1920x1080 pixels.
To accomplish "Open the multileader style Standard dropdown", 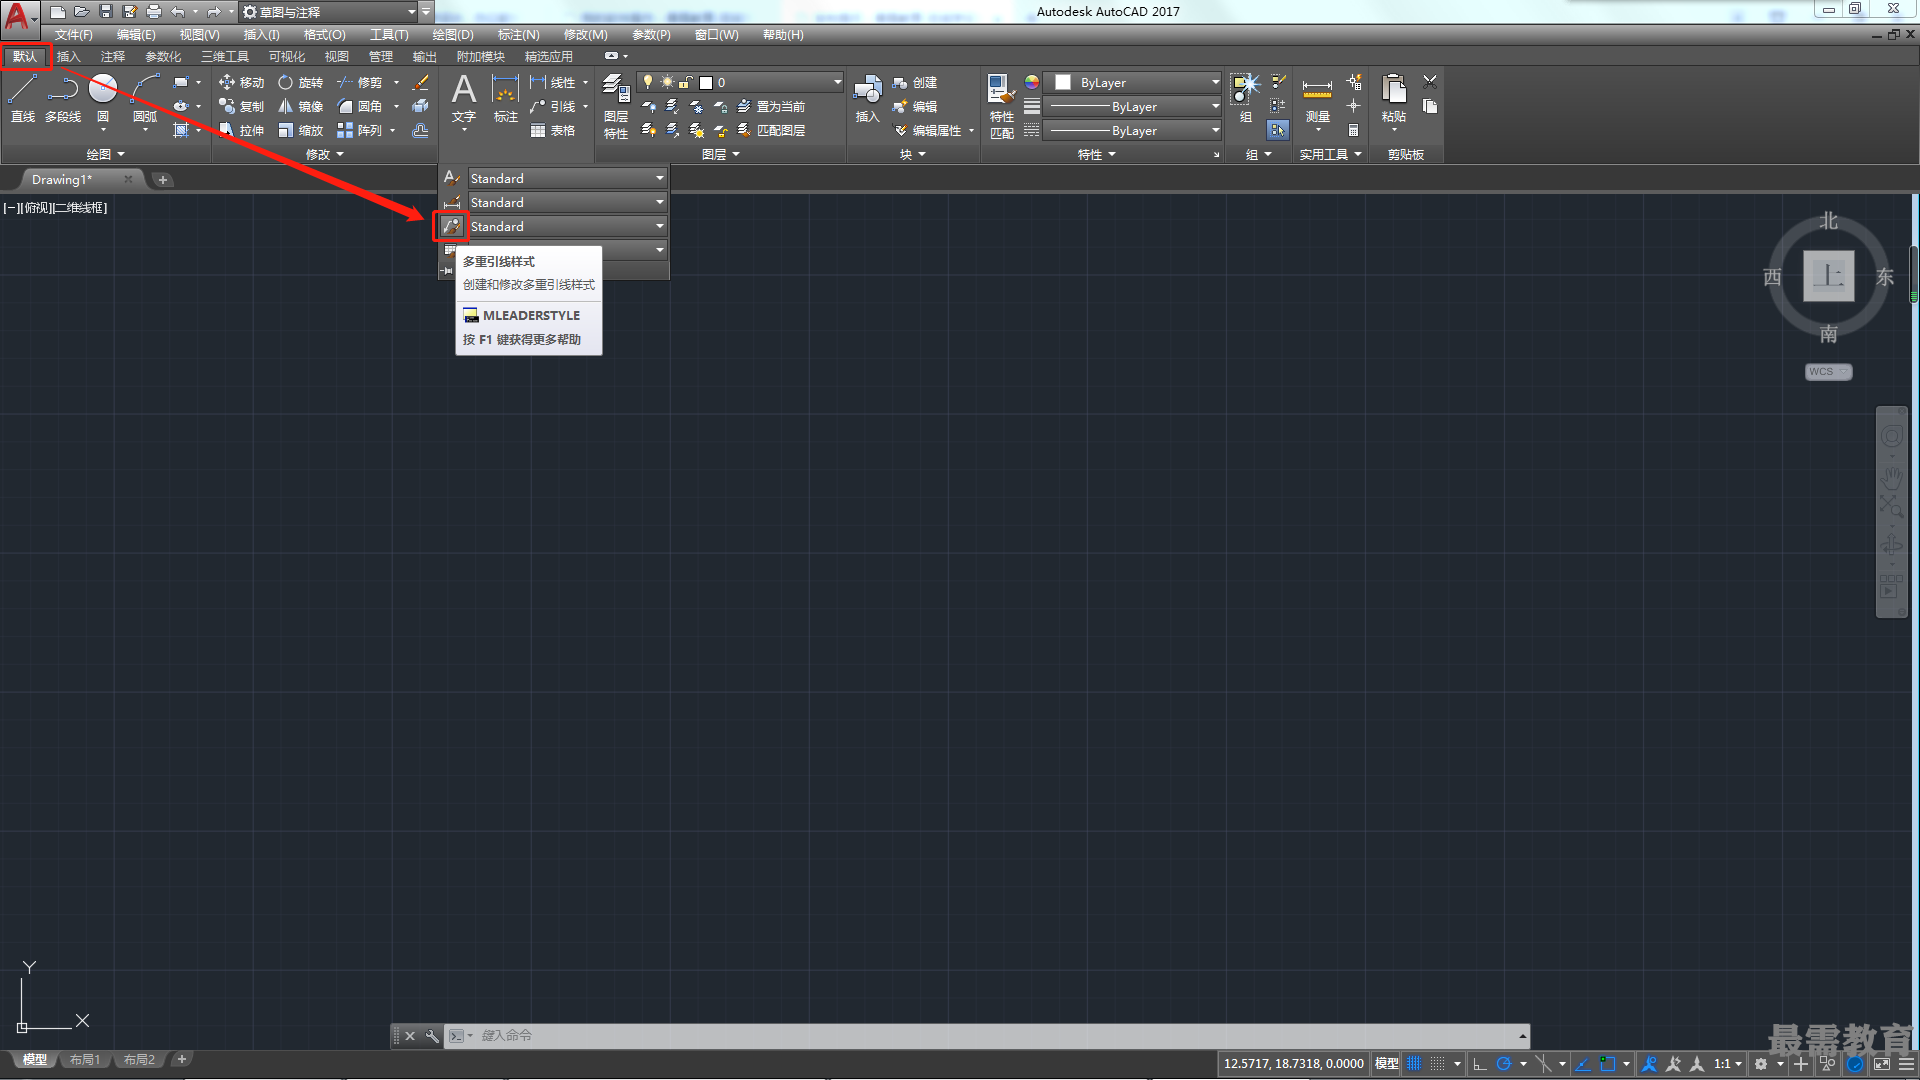I will coord(567,227).
